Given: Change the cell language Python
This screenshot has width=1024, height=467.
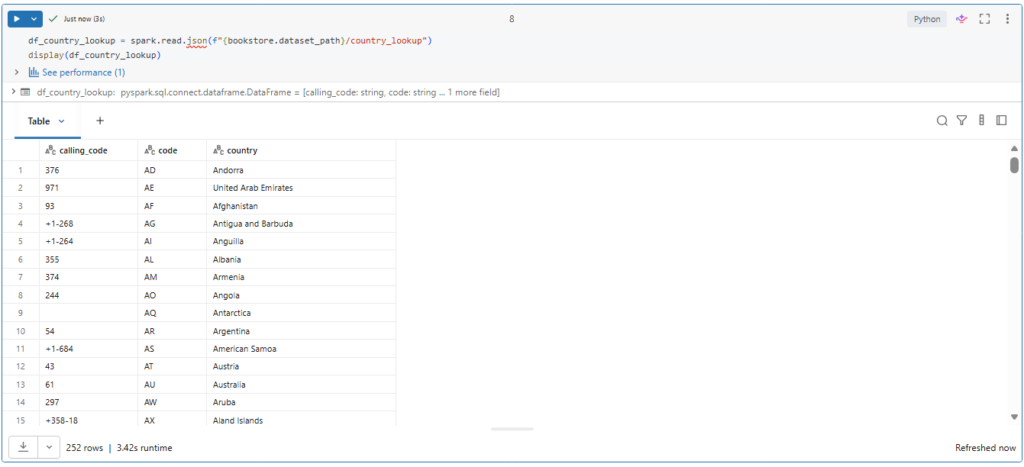Looking at the screenshot, I should click(x=927, y=19).
